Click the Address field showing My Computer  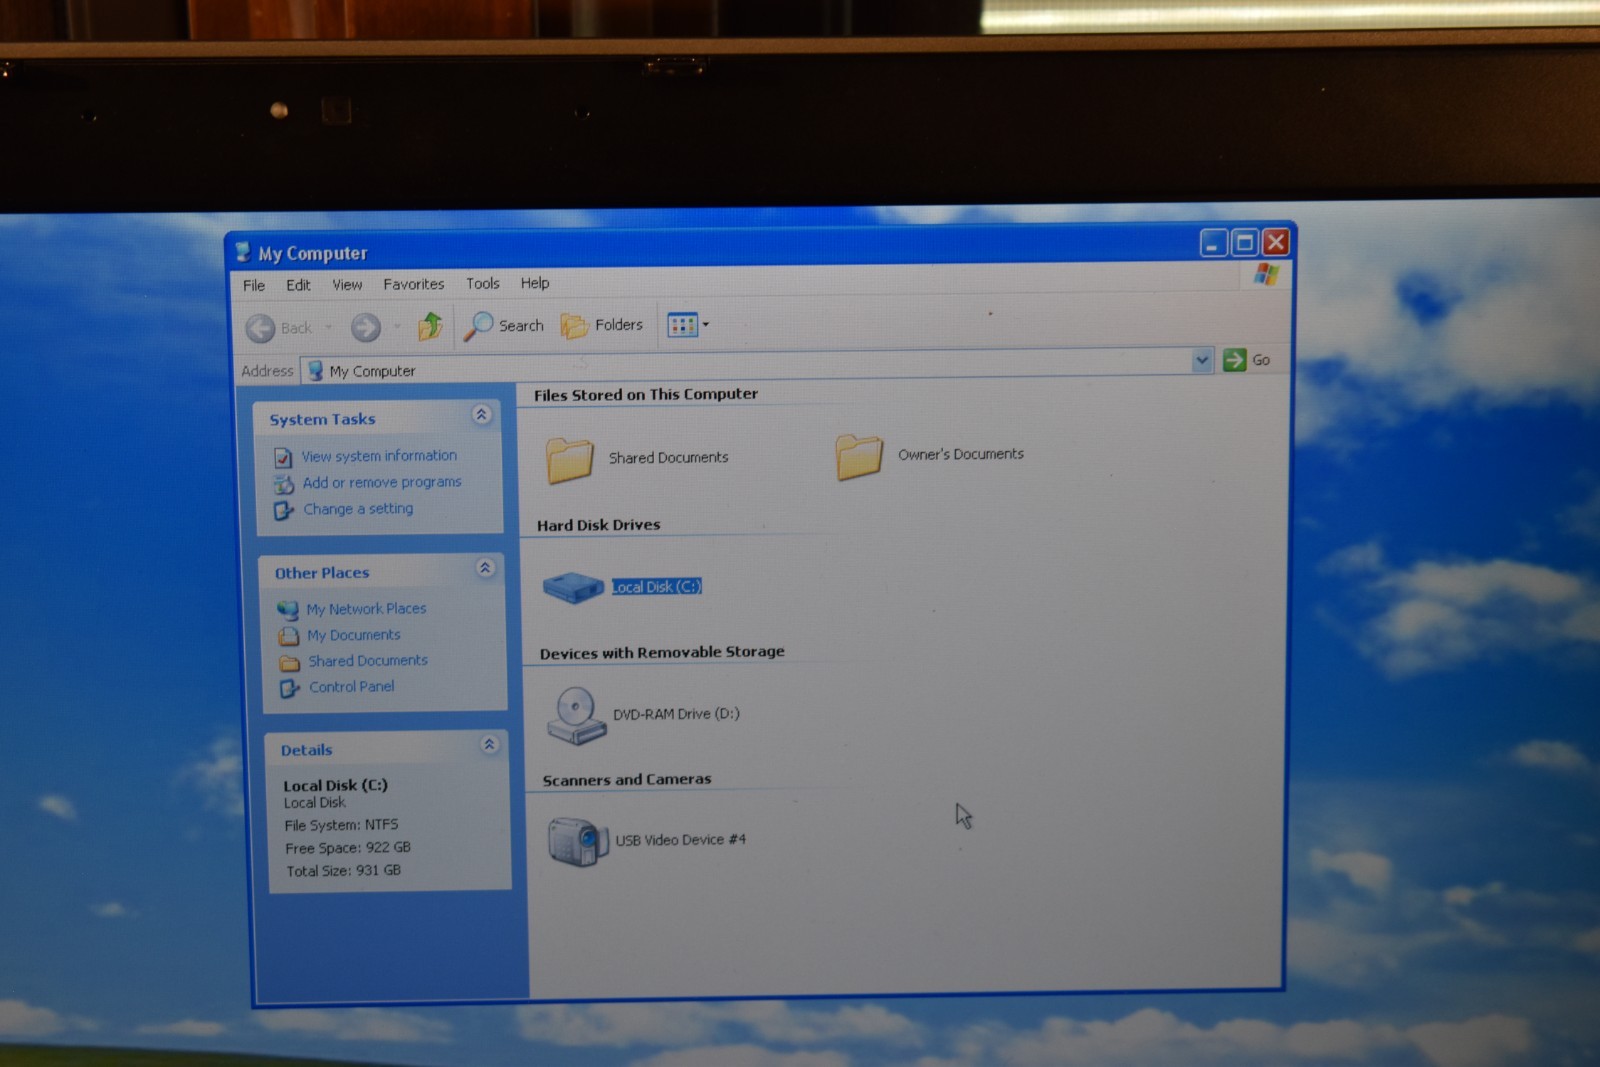[755, 366]
